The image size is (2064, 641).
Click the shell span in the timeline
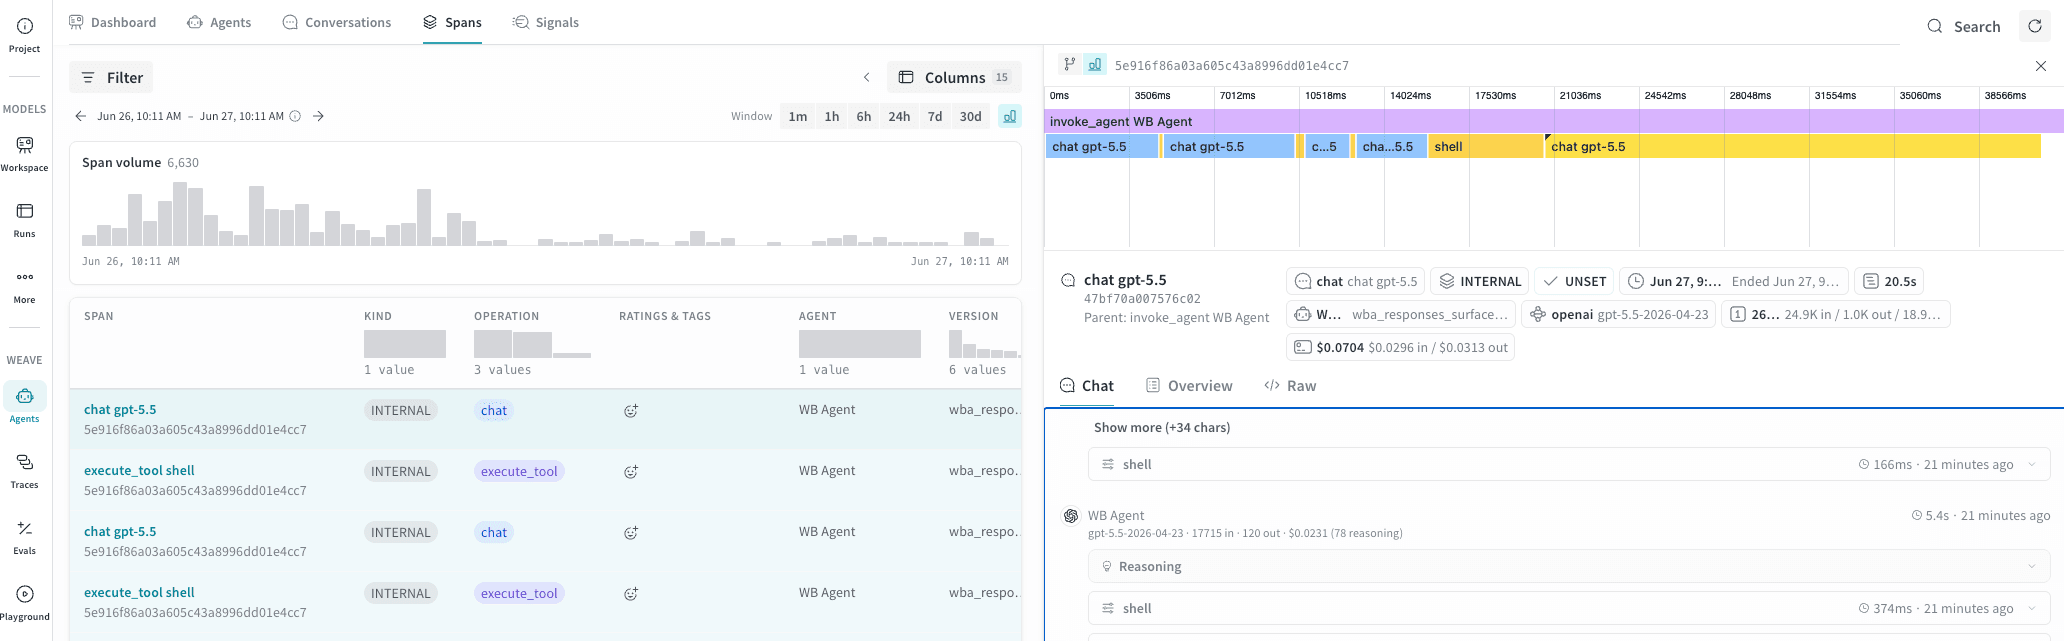(x=1485, y=146)
